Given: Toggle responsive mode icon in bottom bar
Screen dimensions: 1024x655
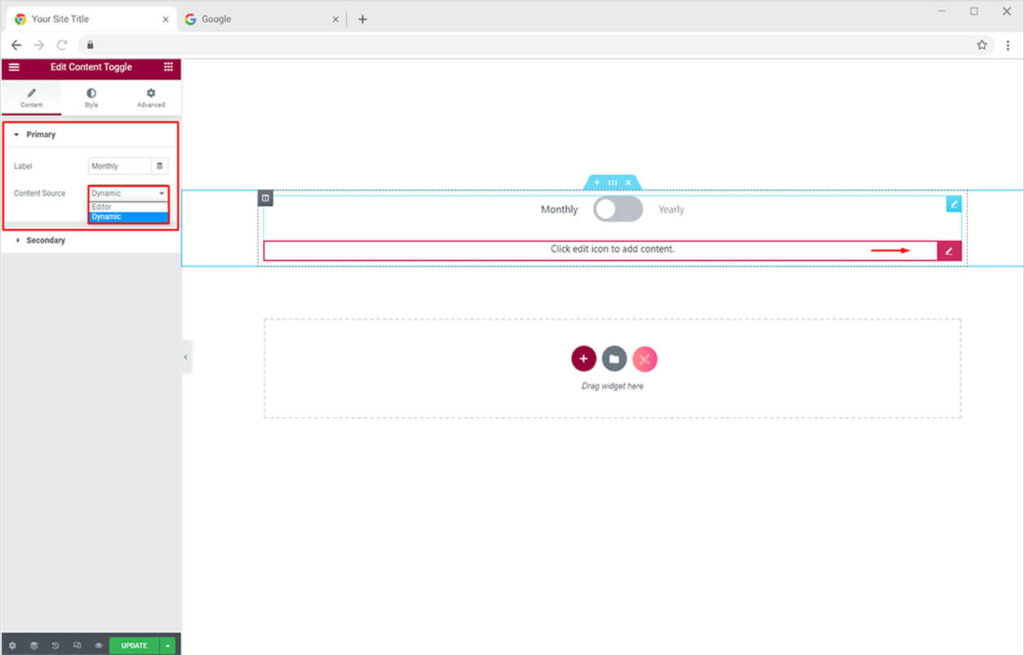Looking at the screenshot, I should click(77, 646).
